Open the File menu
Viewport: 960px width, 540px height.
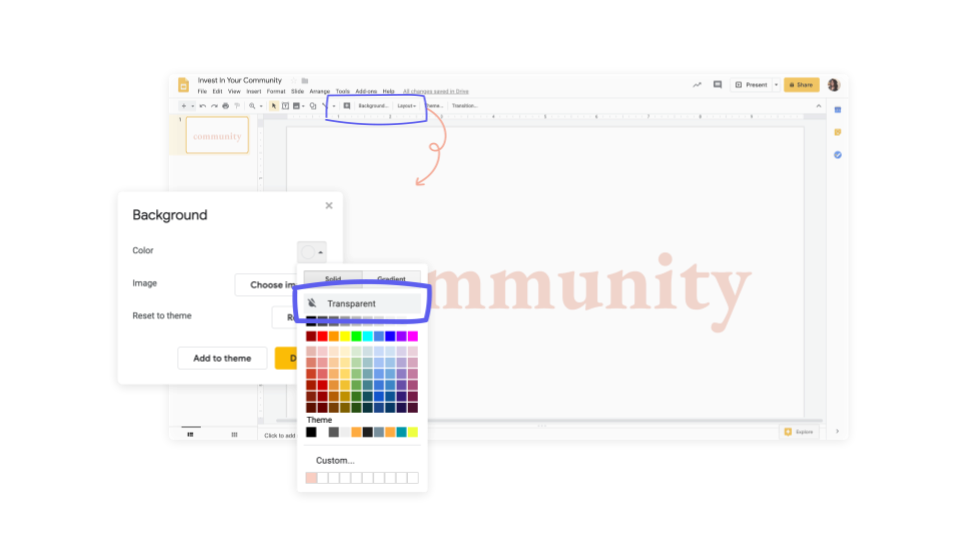(202, 91)
